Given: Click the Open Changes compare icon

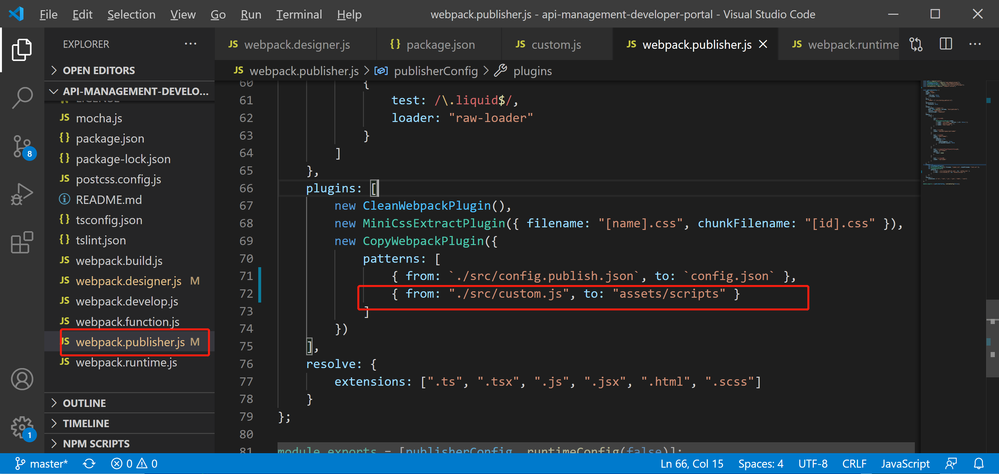Looking at the screenshot, I should click(916, 45).
